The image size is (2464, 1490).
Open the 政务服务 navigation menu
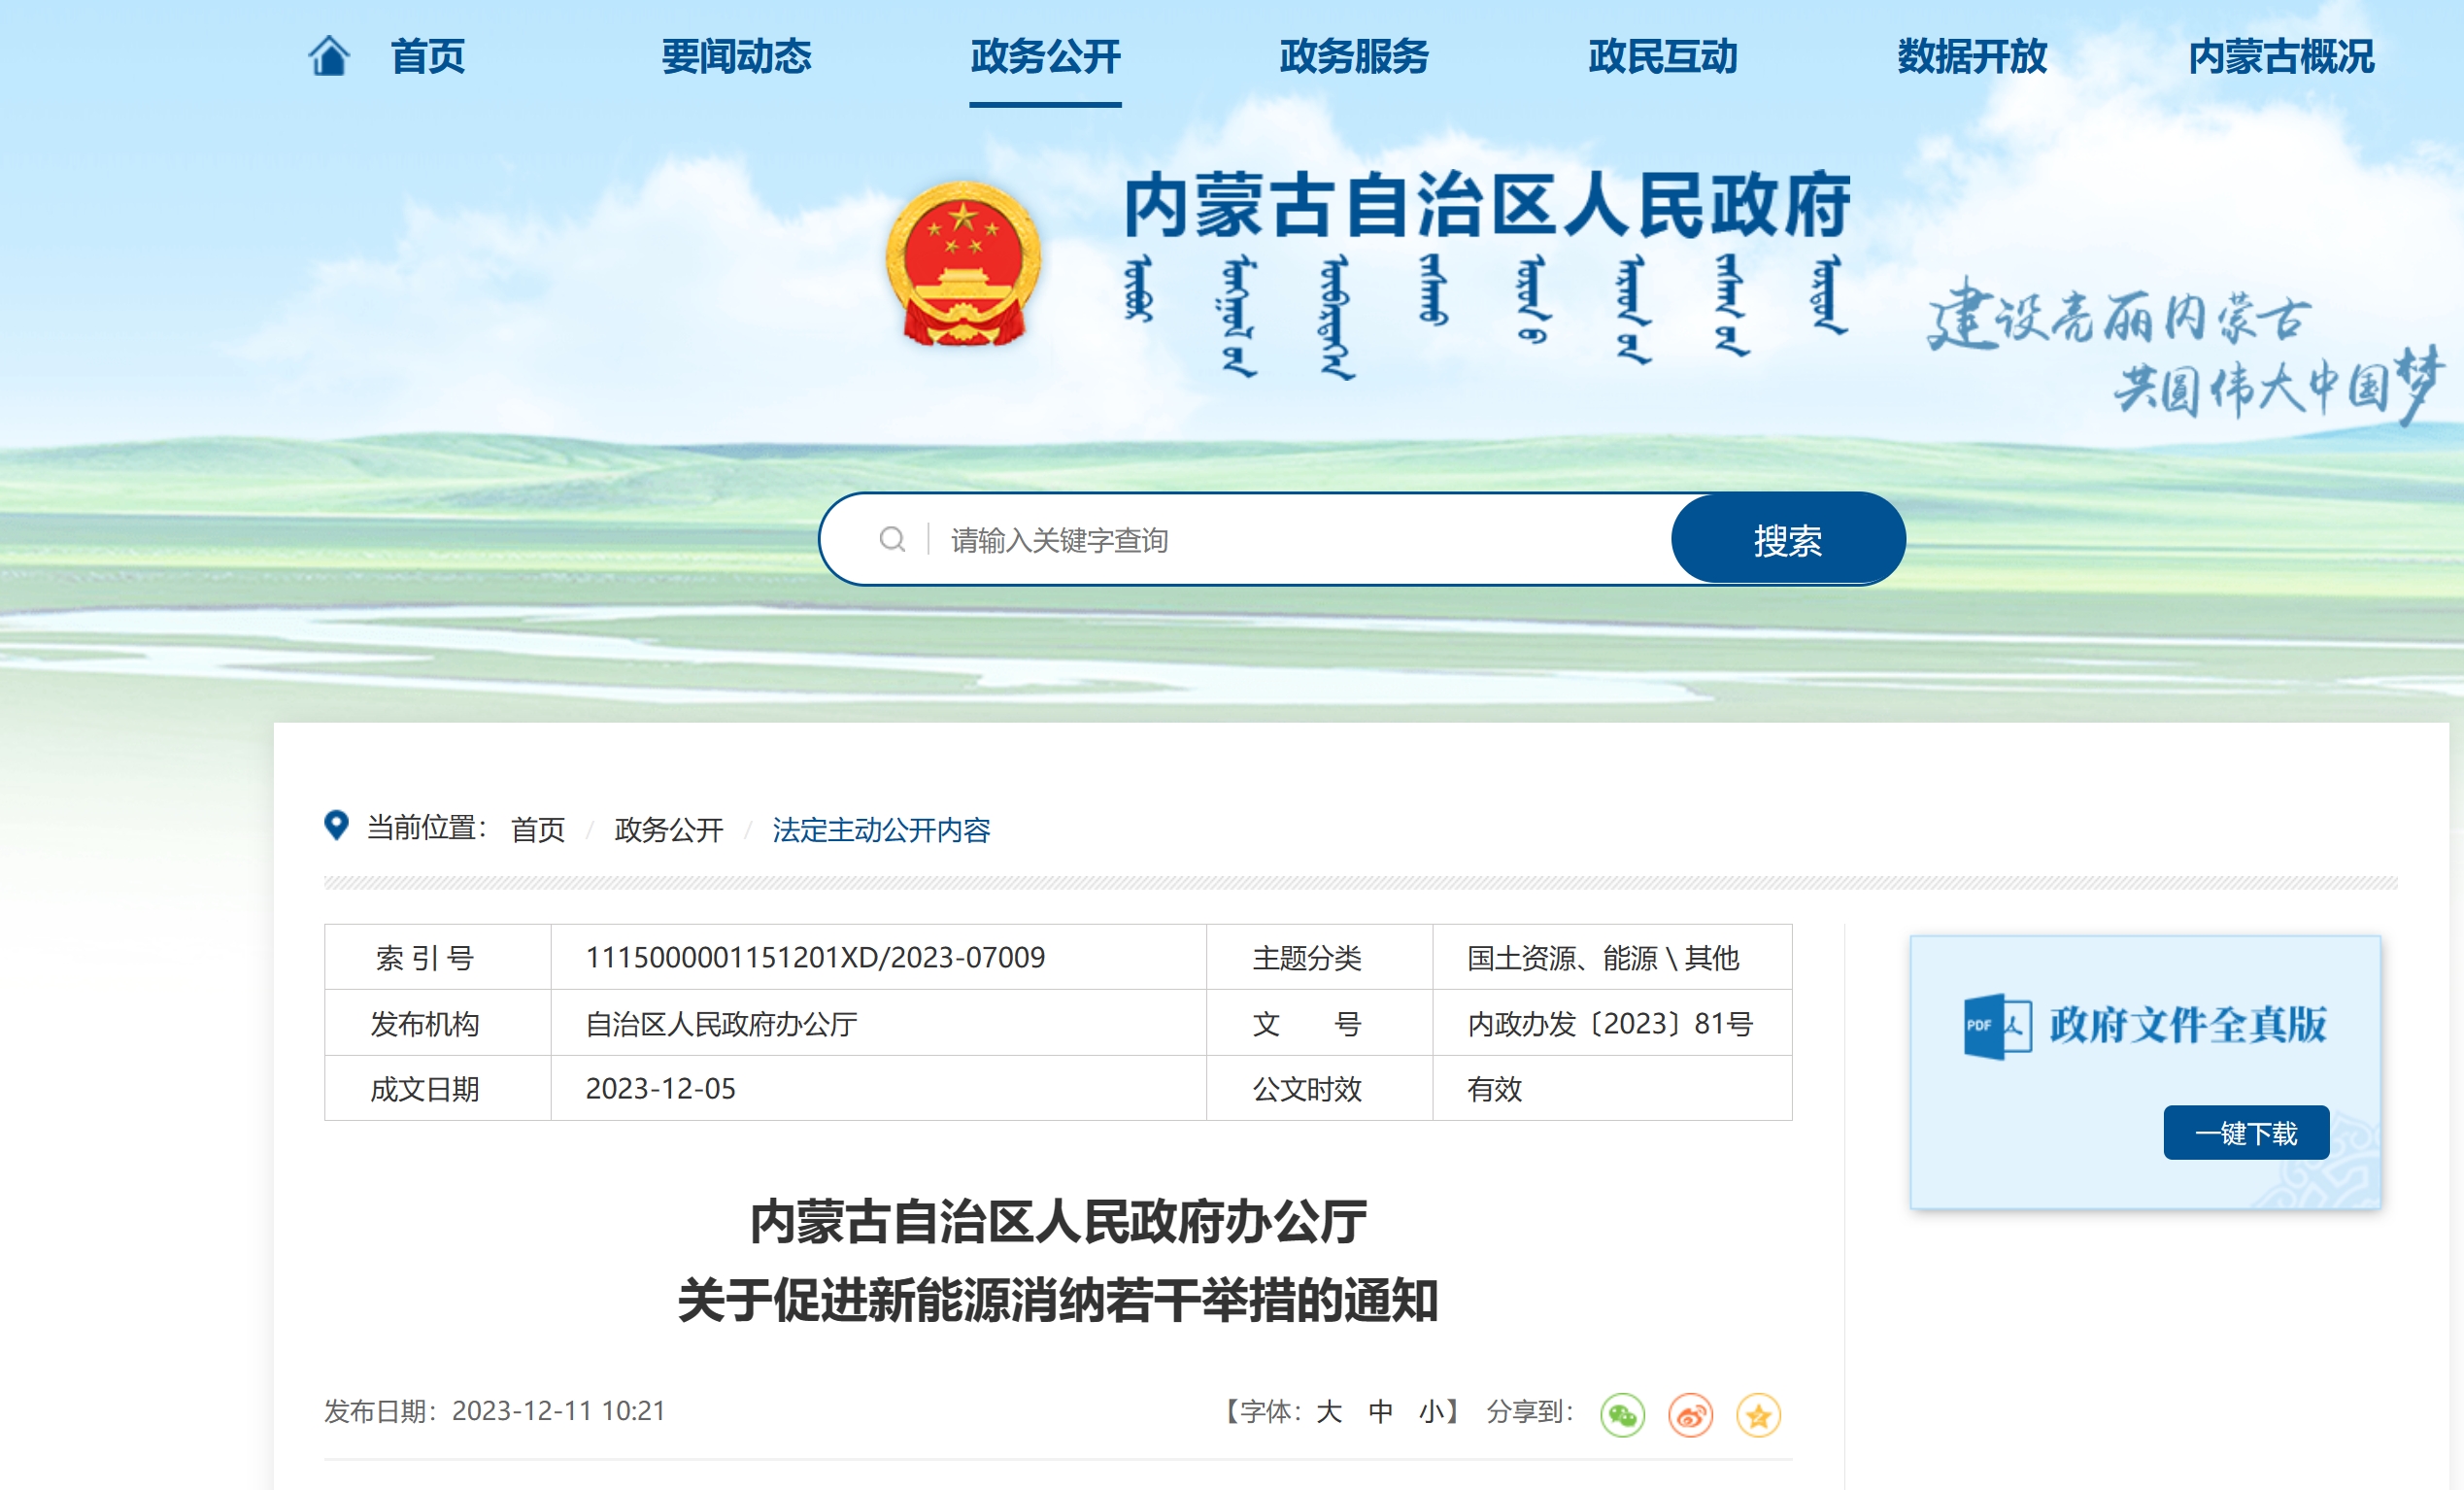[x=1354, y=57]
